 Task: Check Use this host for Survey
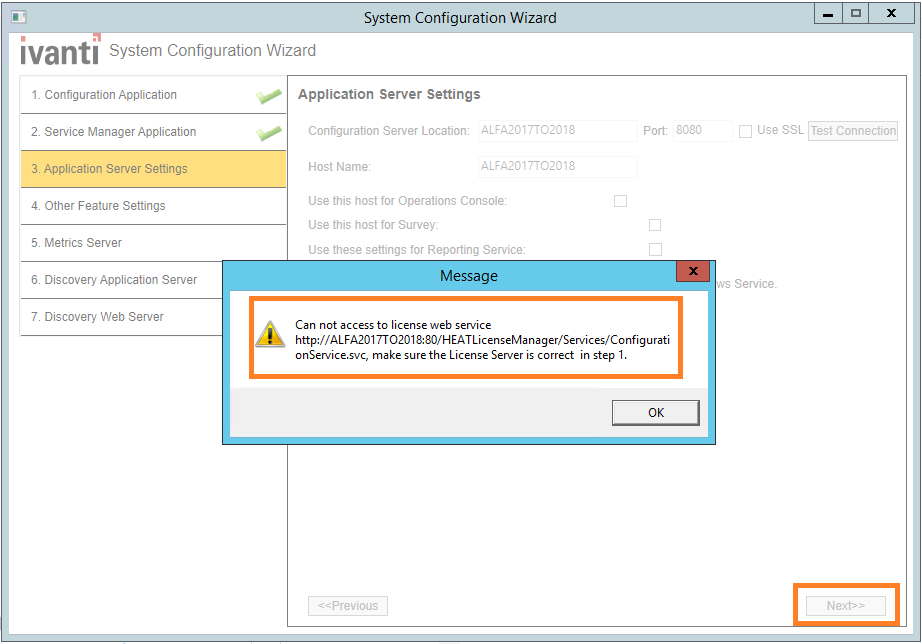tap(655, 225)
